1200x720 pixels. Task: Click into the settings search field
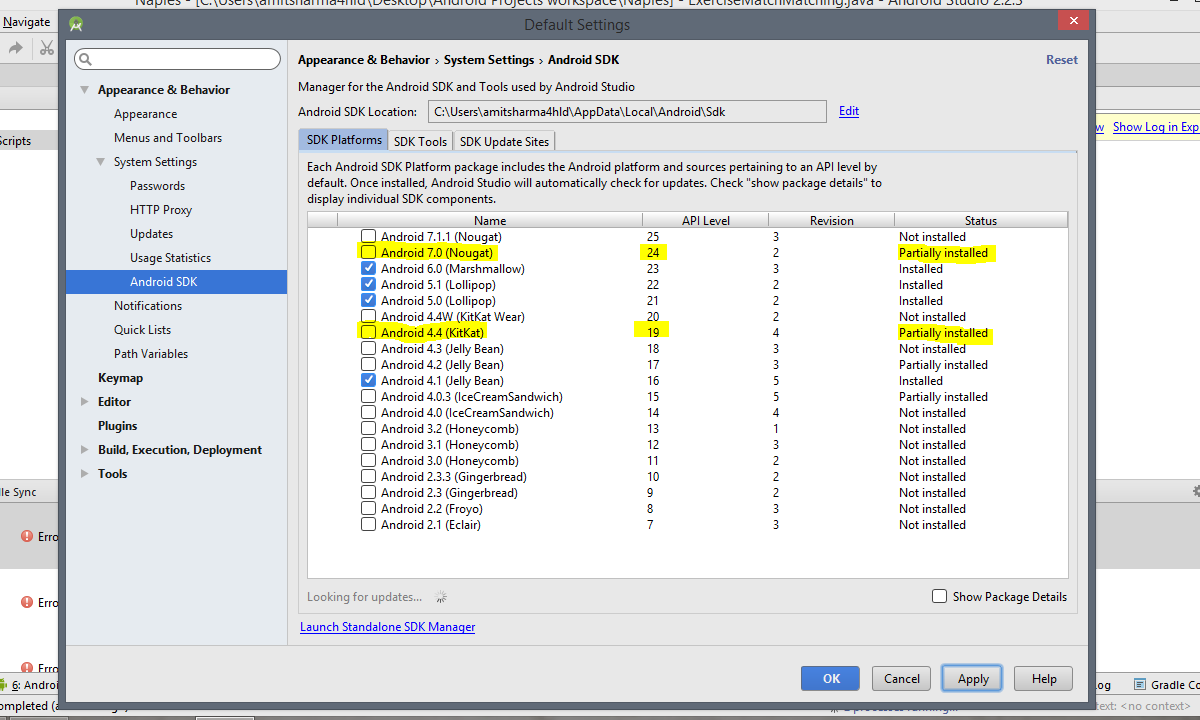click(177, 60)
